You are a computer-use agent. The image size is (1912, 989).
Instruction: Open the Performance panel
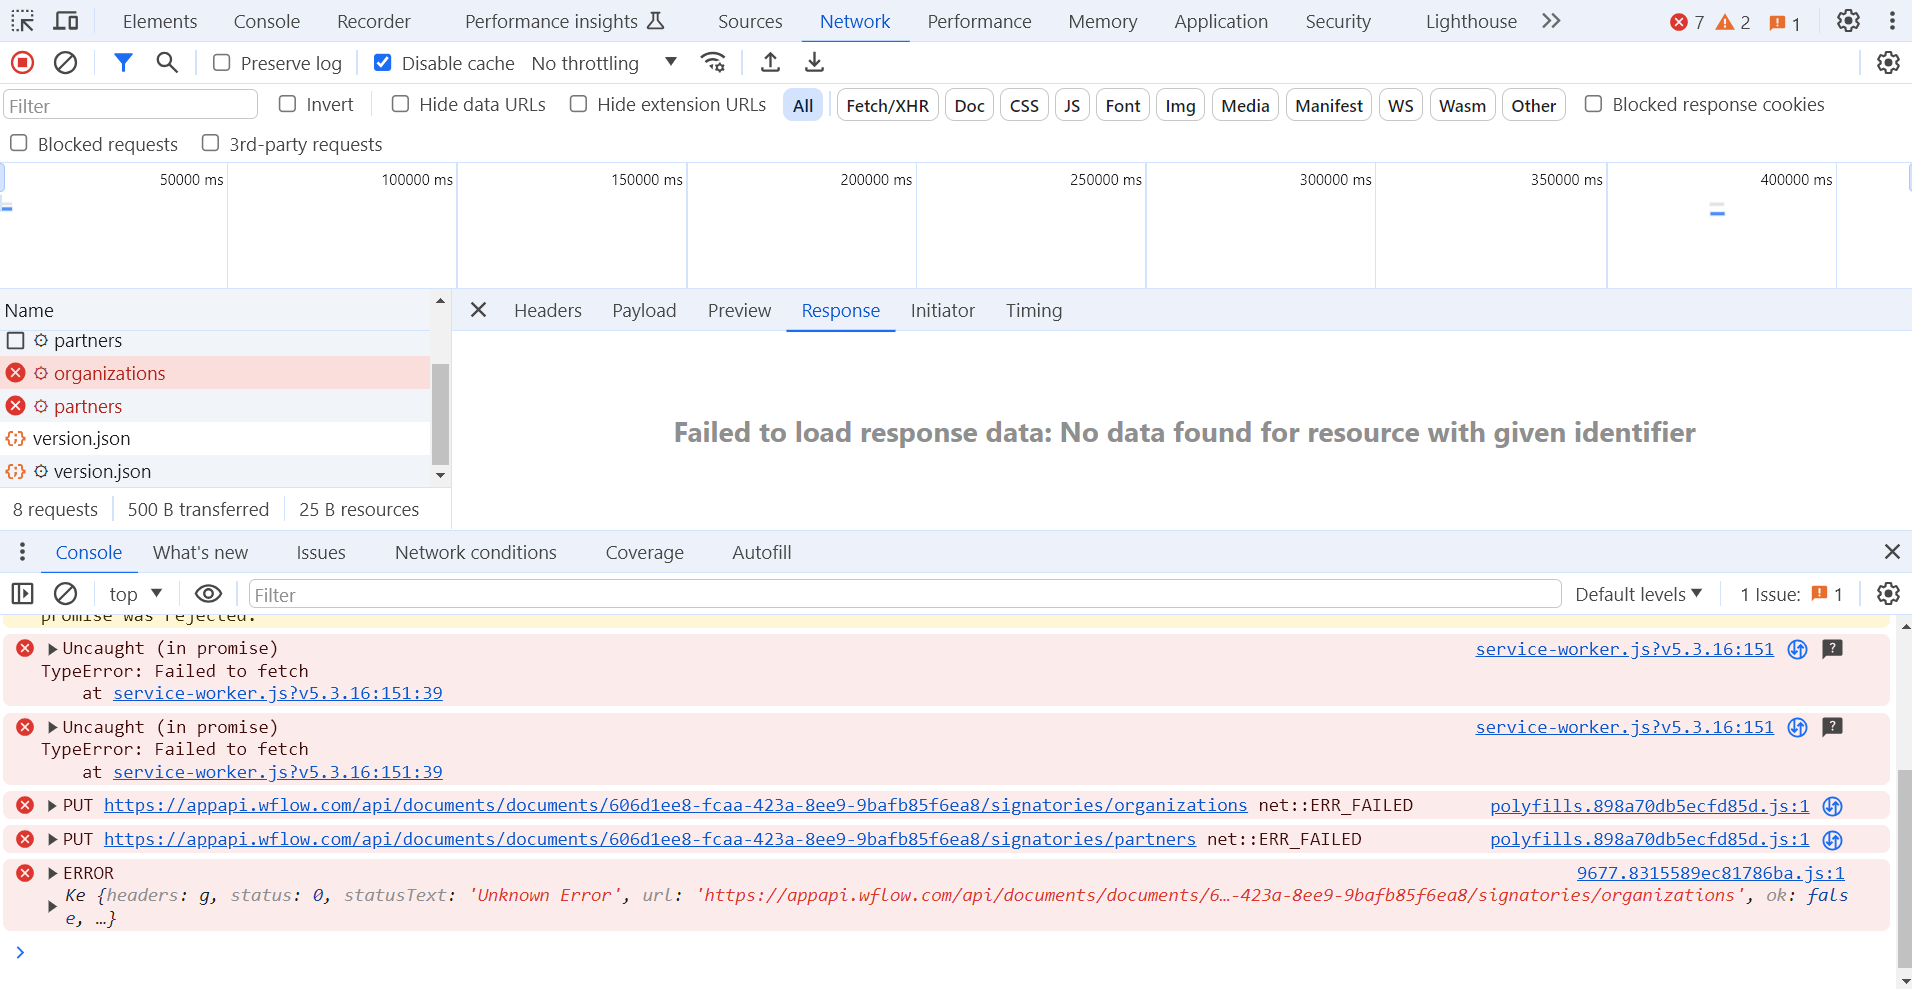point(979,21)
